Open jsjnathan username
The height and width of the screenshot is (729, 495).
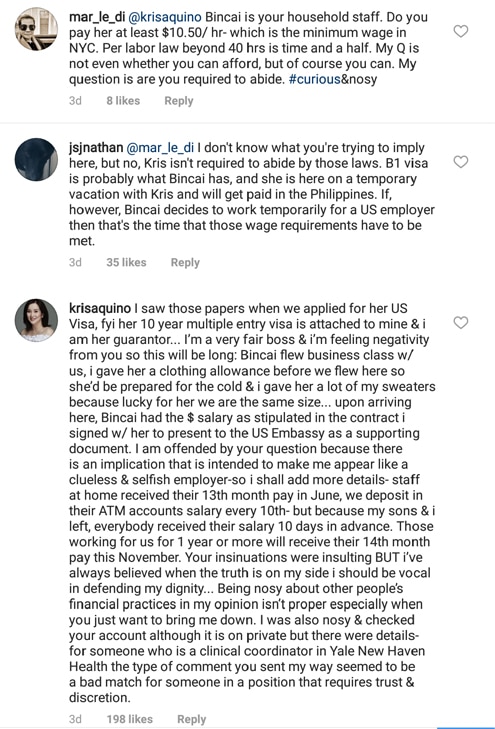[x=96, y=148]
